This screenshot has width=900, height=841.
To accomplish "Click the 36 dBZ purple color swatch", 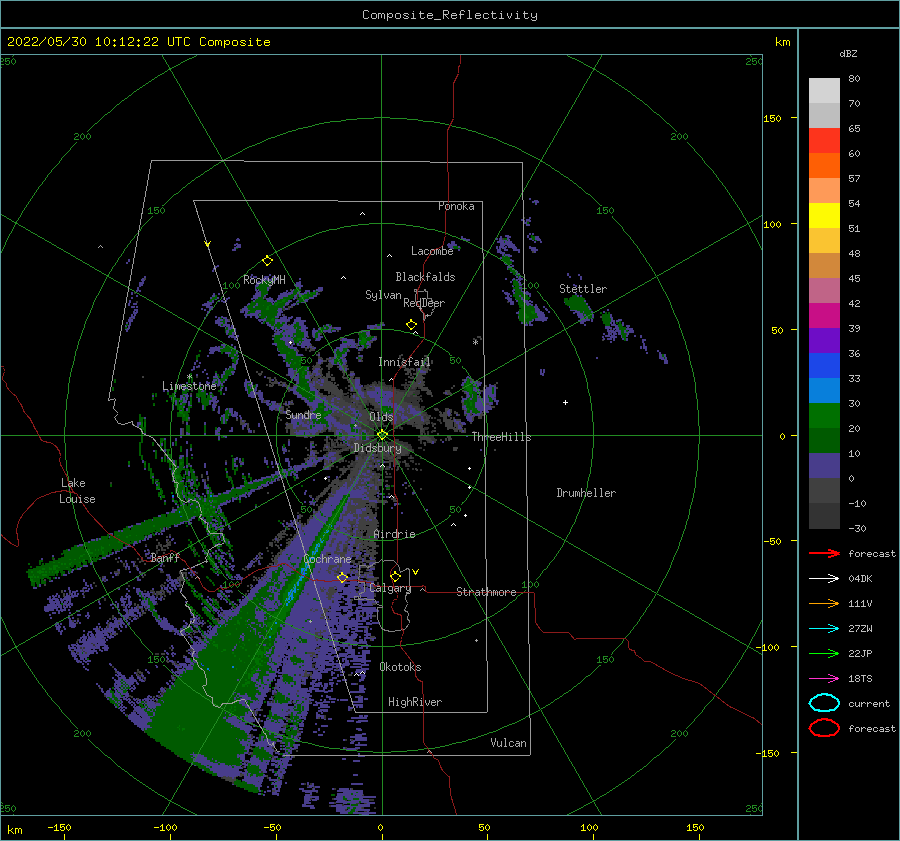I will (824, 340).
